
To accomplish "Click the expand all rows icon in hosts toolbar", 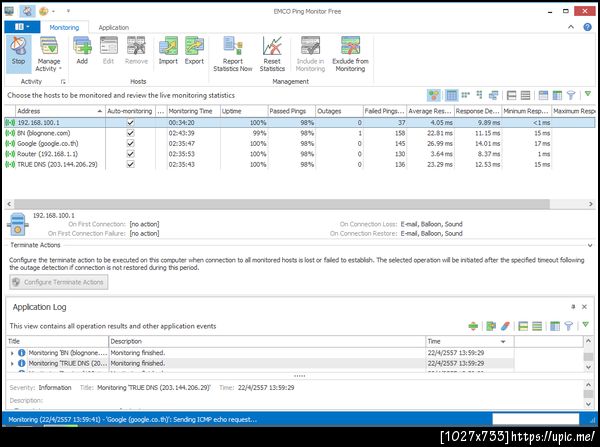I will tap(525, 95).
